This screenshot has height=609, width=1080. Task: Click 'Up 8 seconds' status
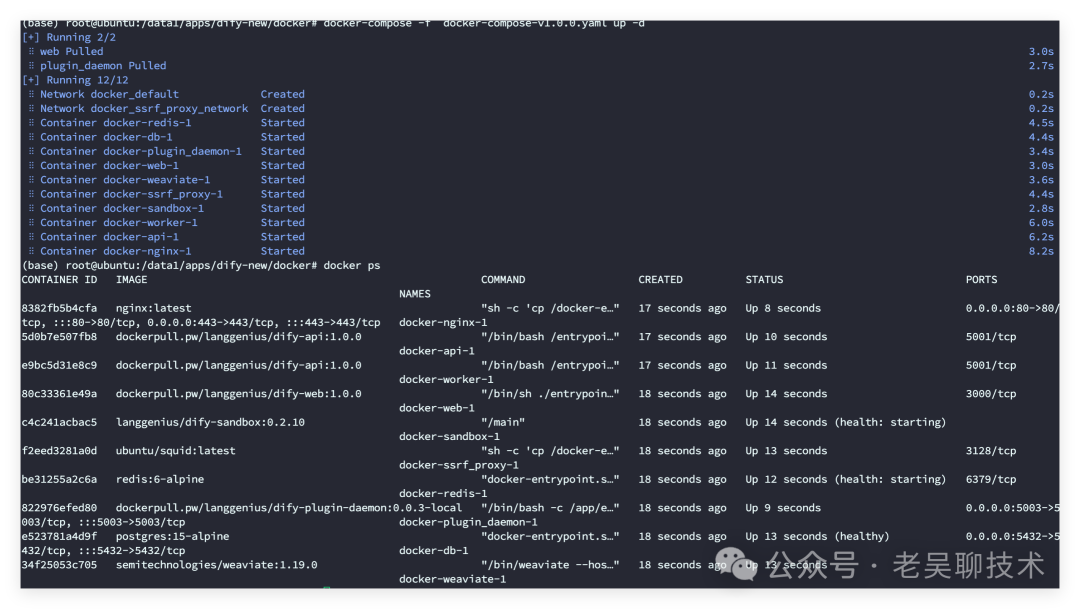coord(783,308)
